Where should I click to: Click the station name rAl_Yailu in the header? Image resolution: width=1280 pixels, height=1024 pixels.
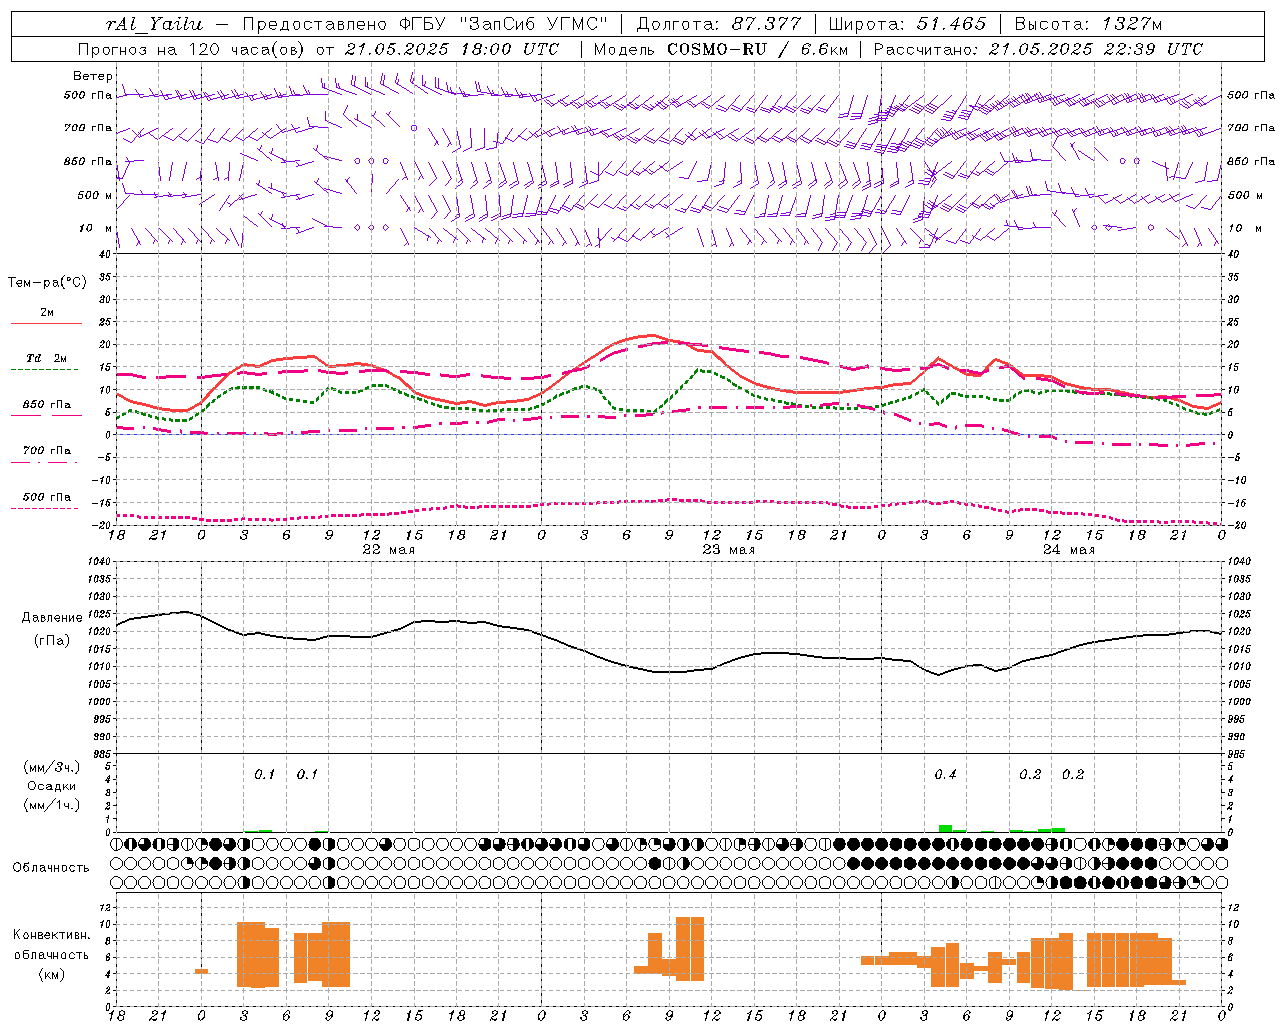coord(154,24)
